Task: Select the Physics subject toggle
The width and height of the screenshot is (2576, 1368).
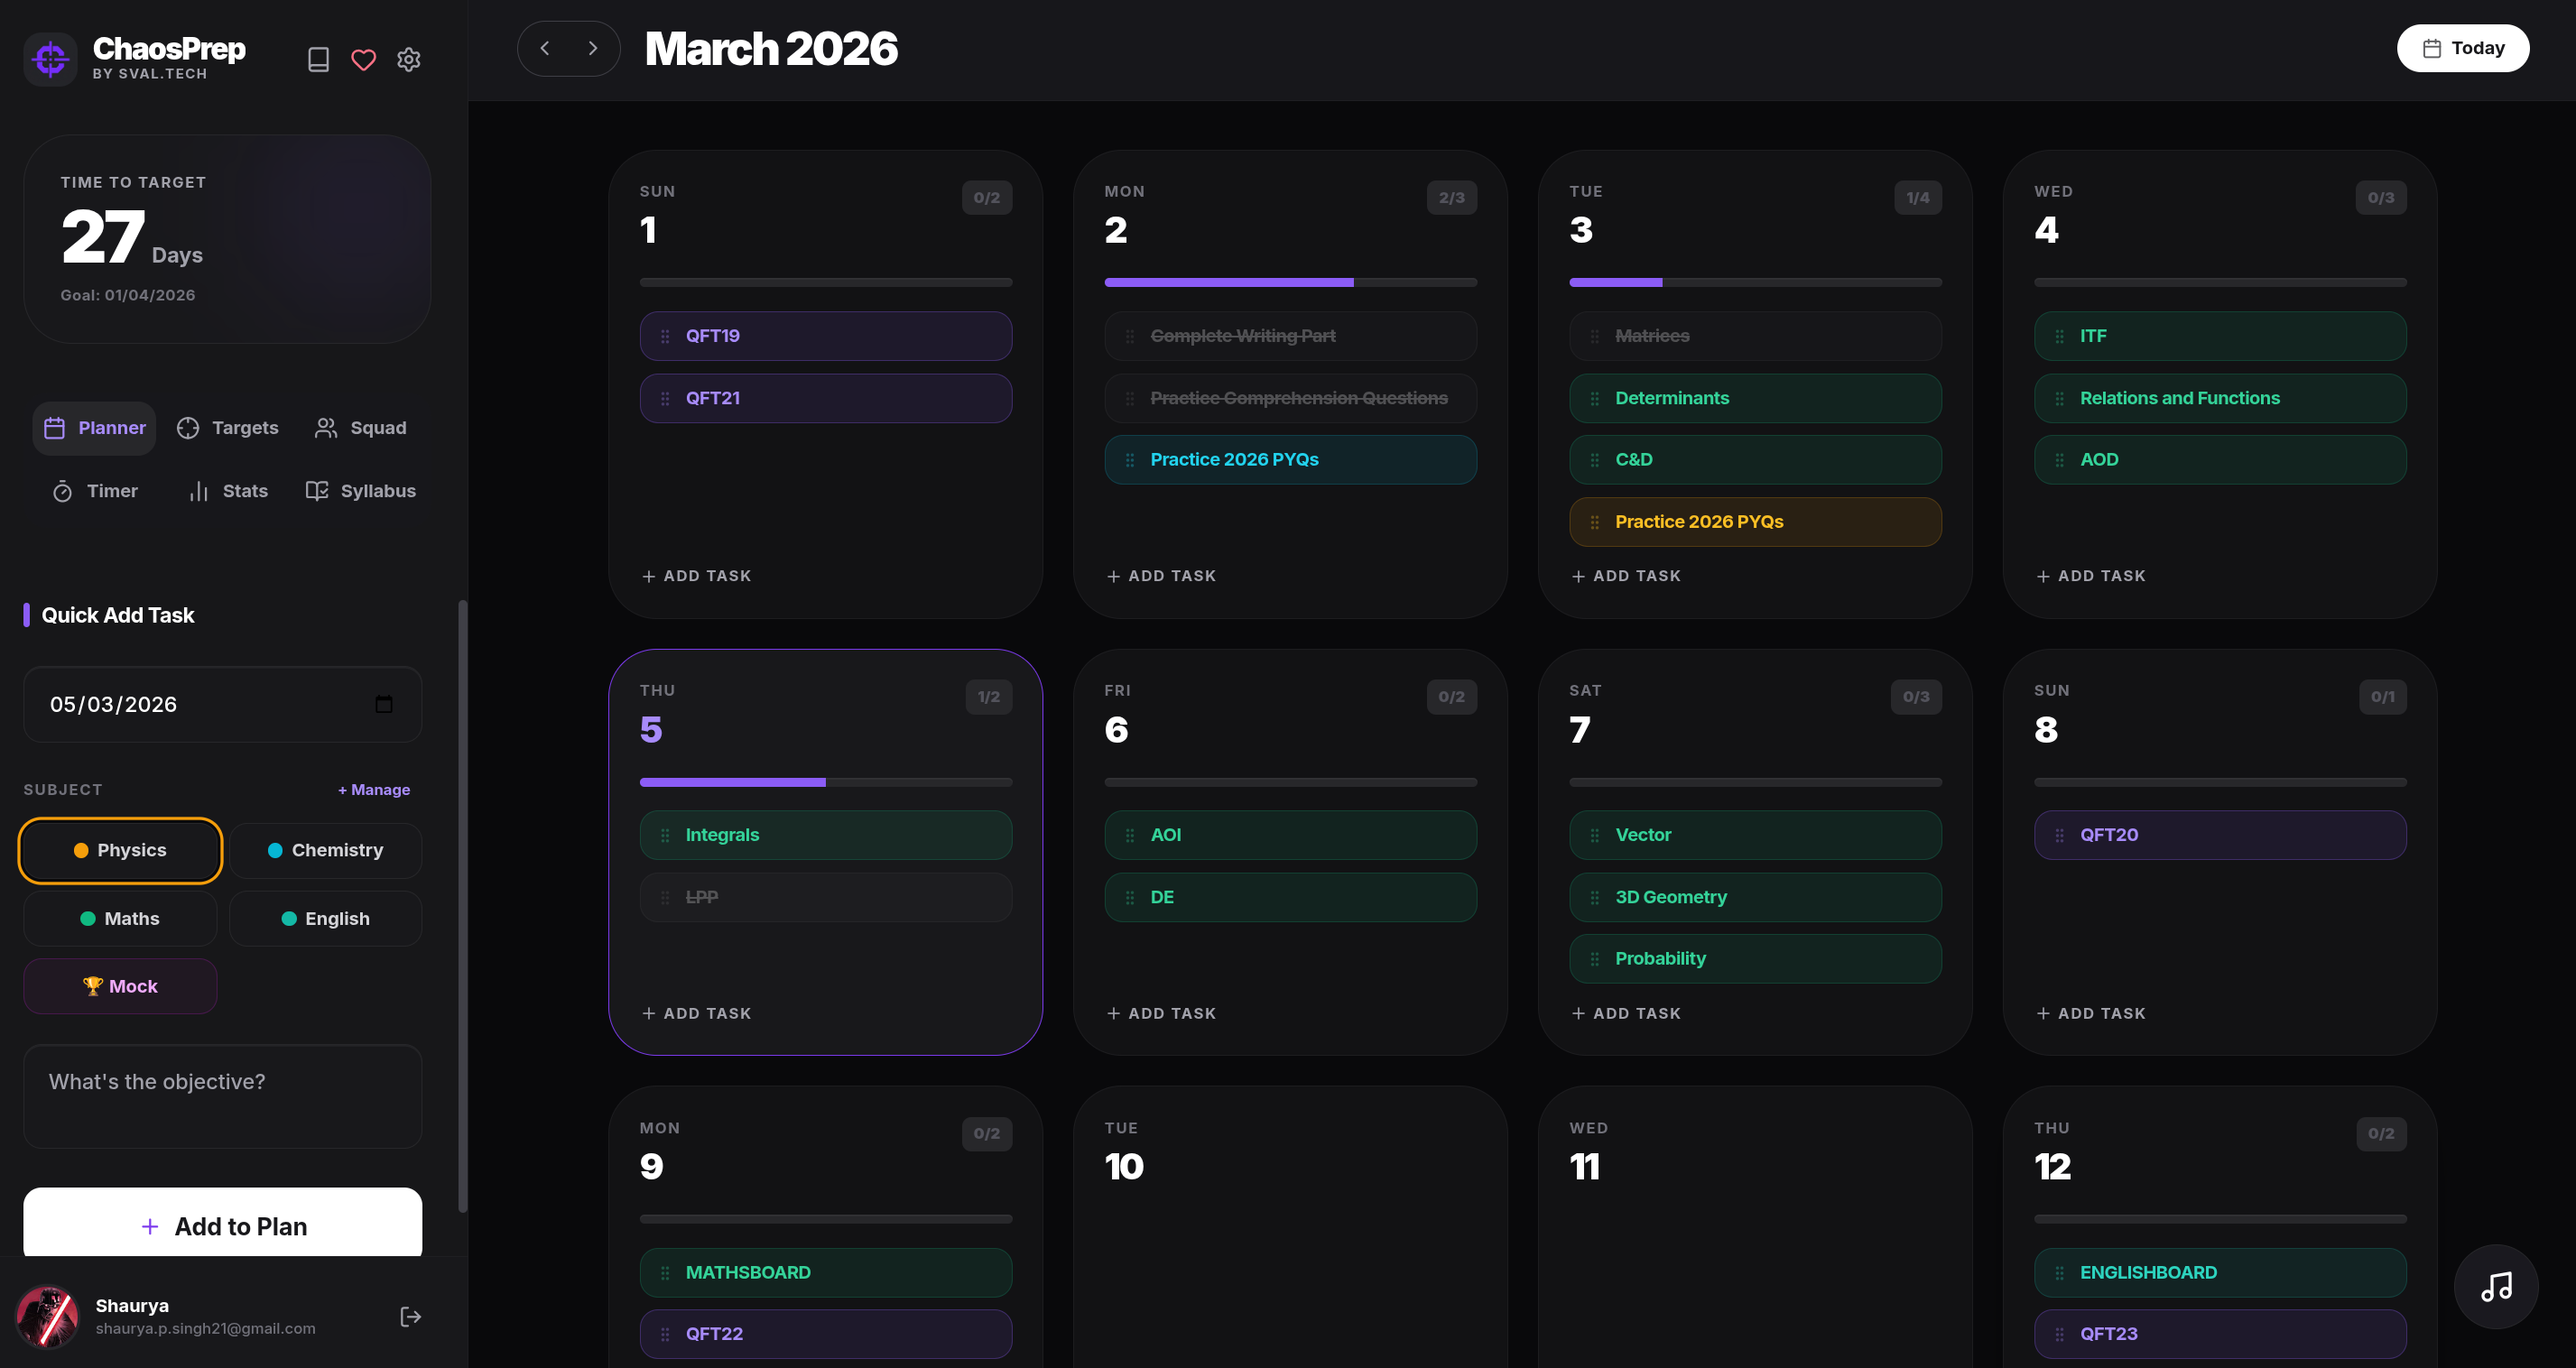Action: [120, 850]
